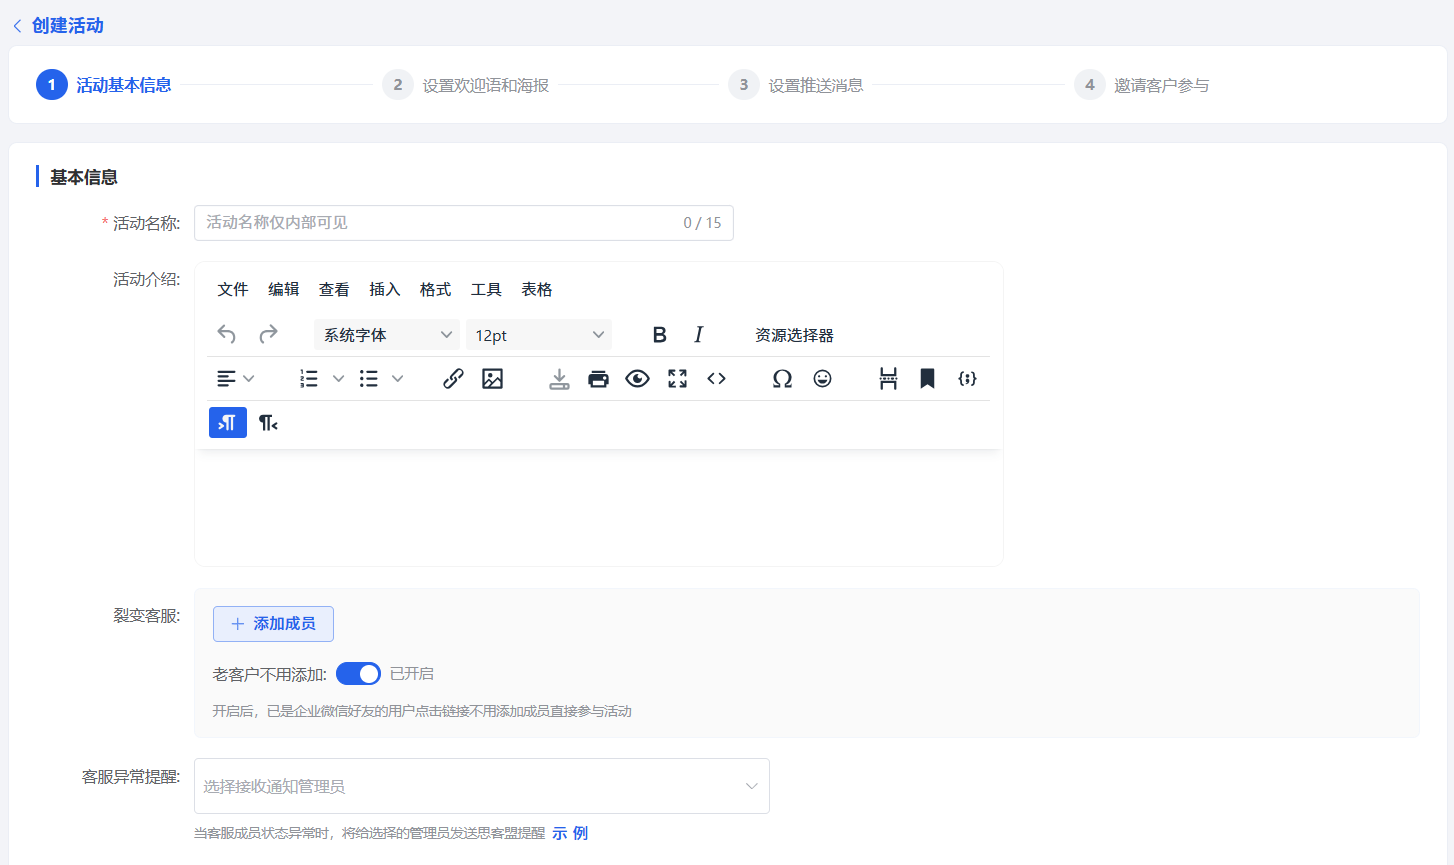
Task: Focus the 活动名称 input field
Action: [x=464, y=223]
